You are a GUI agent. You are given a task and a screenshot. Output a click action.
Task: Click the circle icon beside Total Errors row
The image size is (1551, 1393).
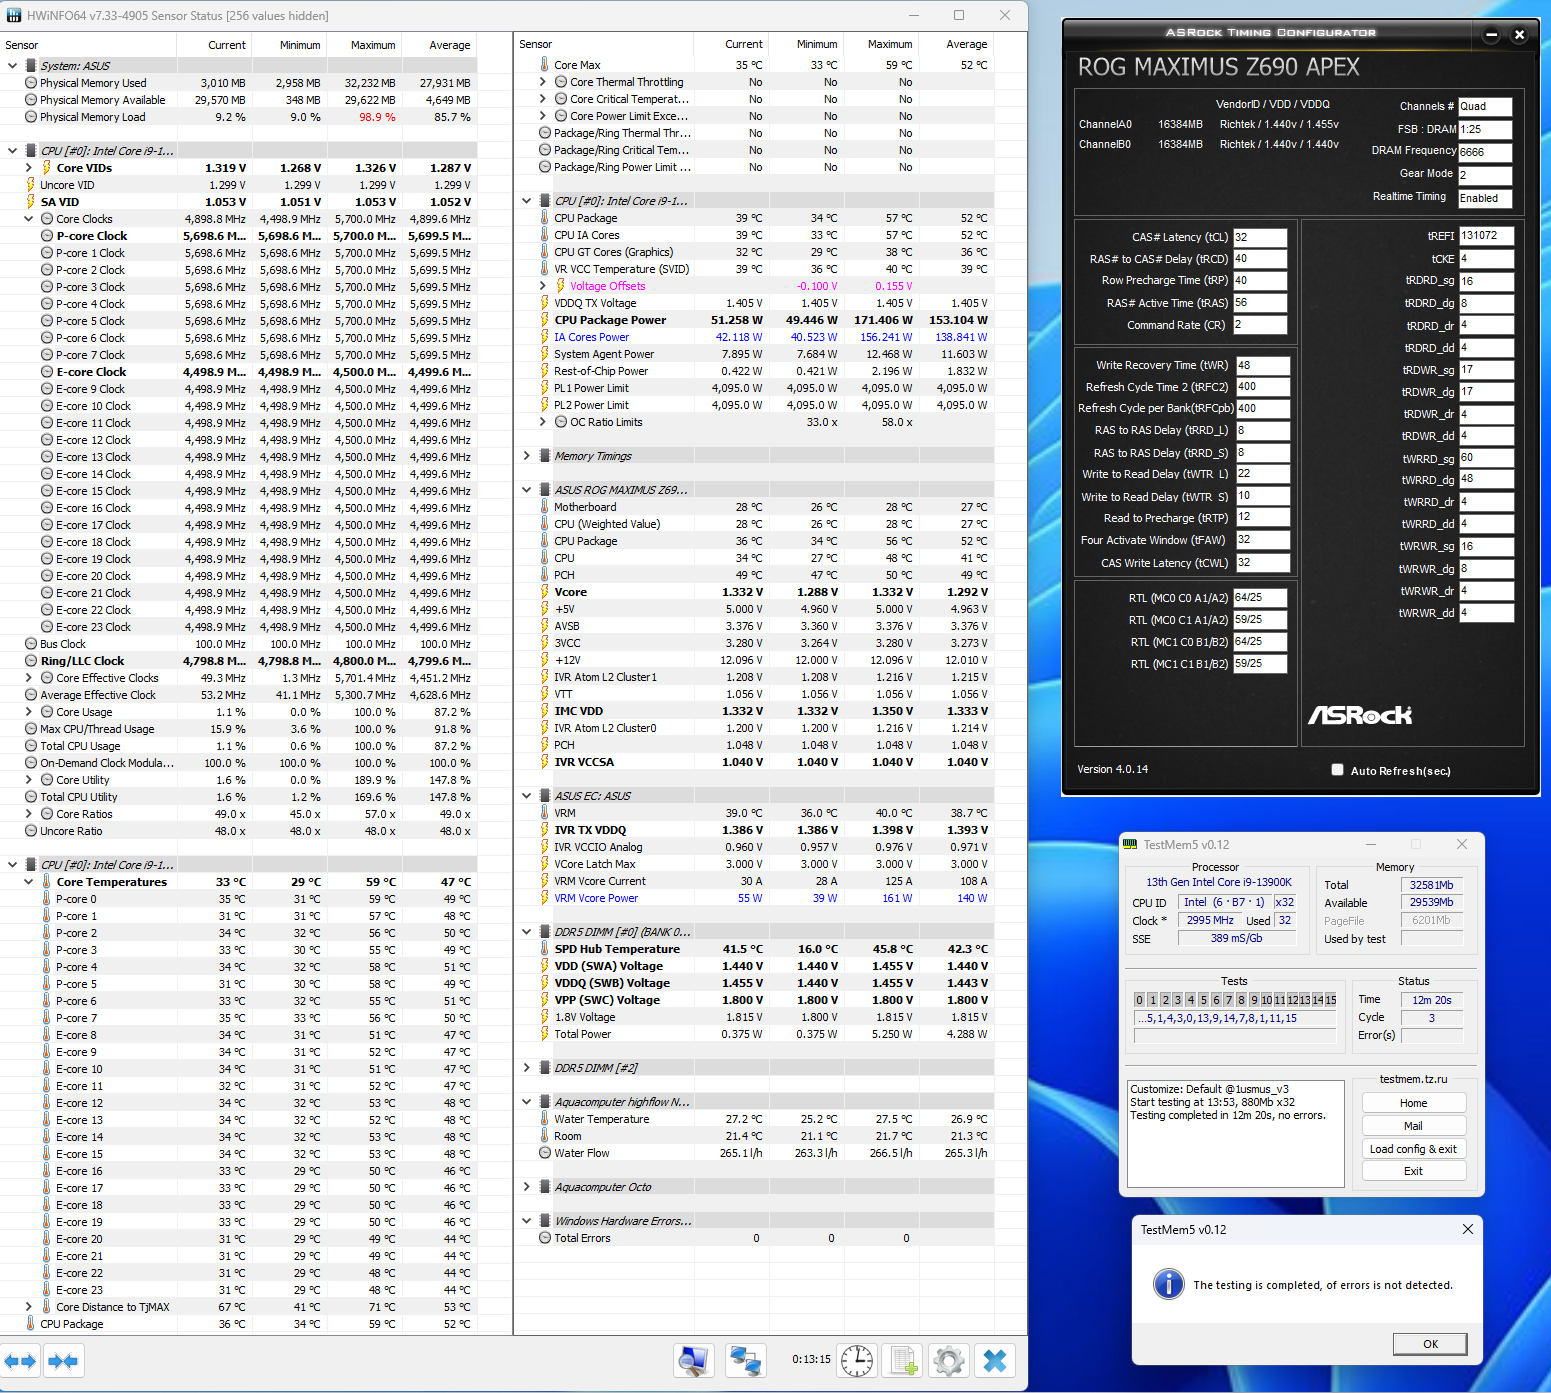(545, 1238)
